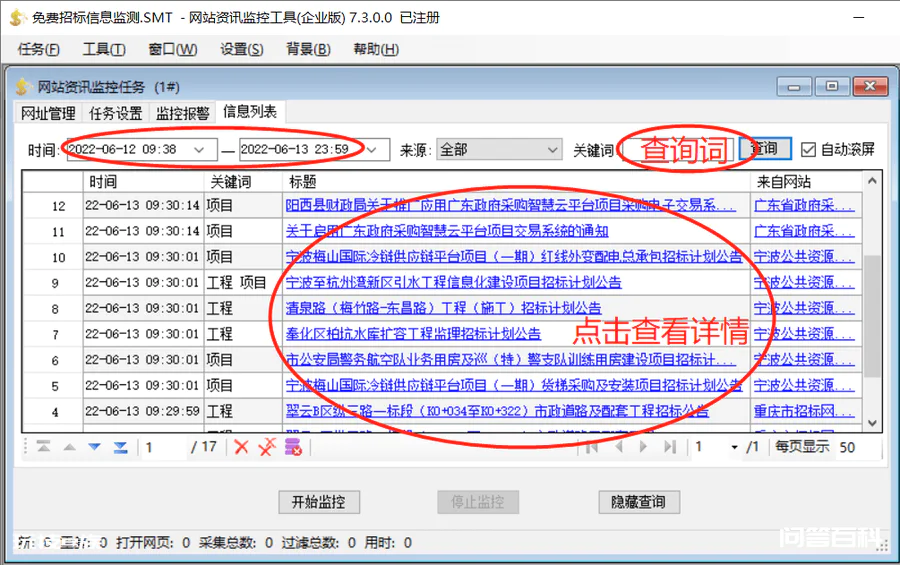Clear database icon with red X badge
The width and height of the screenshot is (900, 565).
(293, 447)
